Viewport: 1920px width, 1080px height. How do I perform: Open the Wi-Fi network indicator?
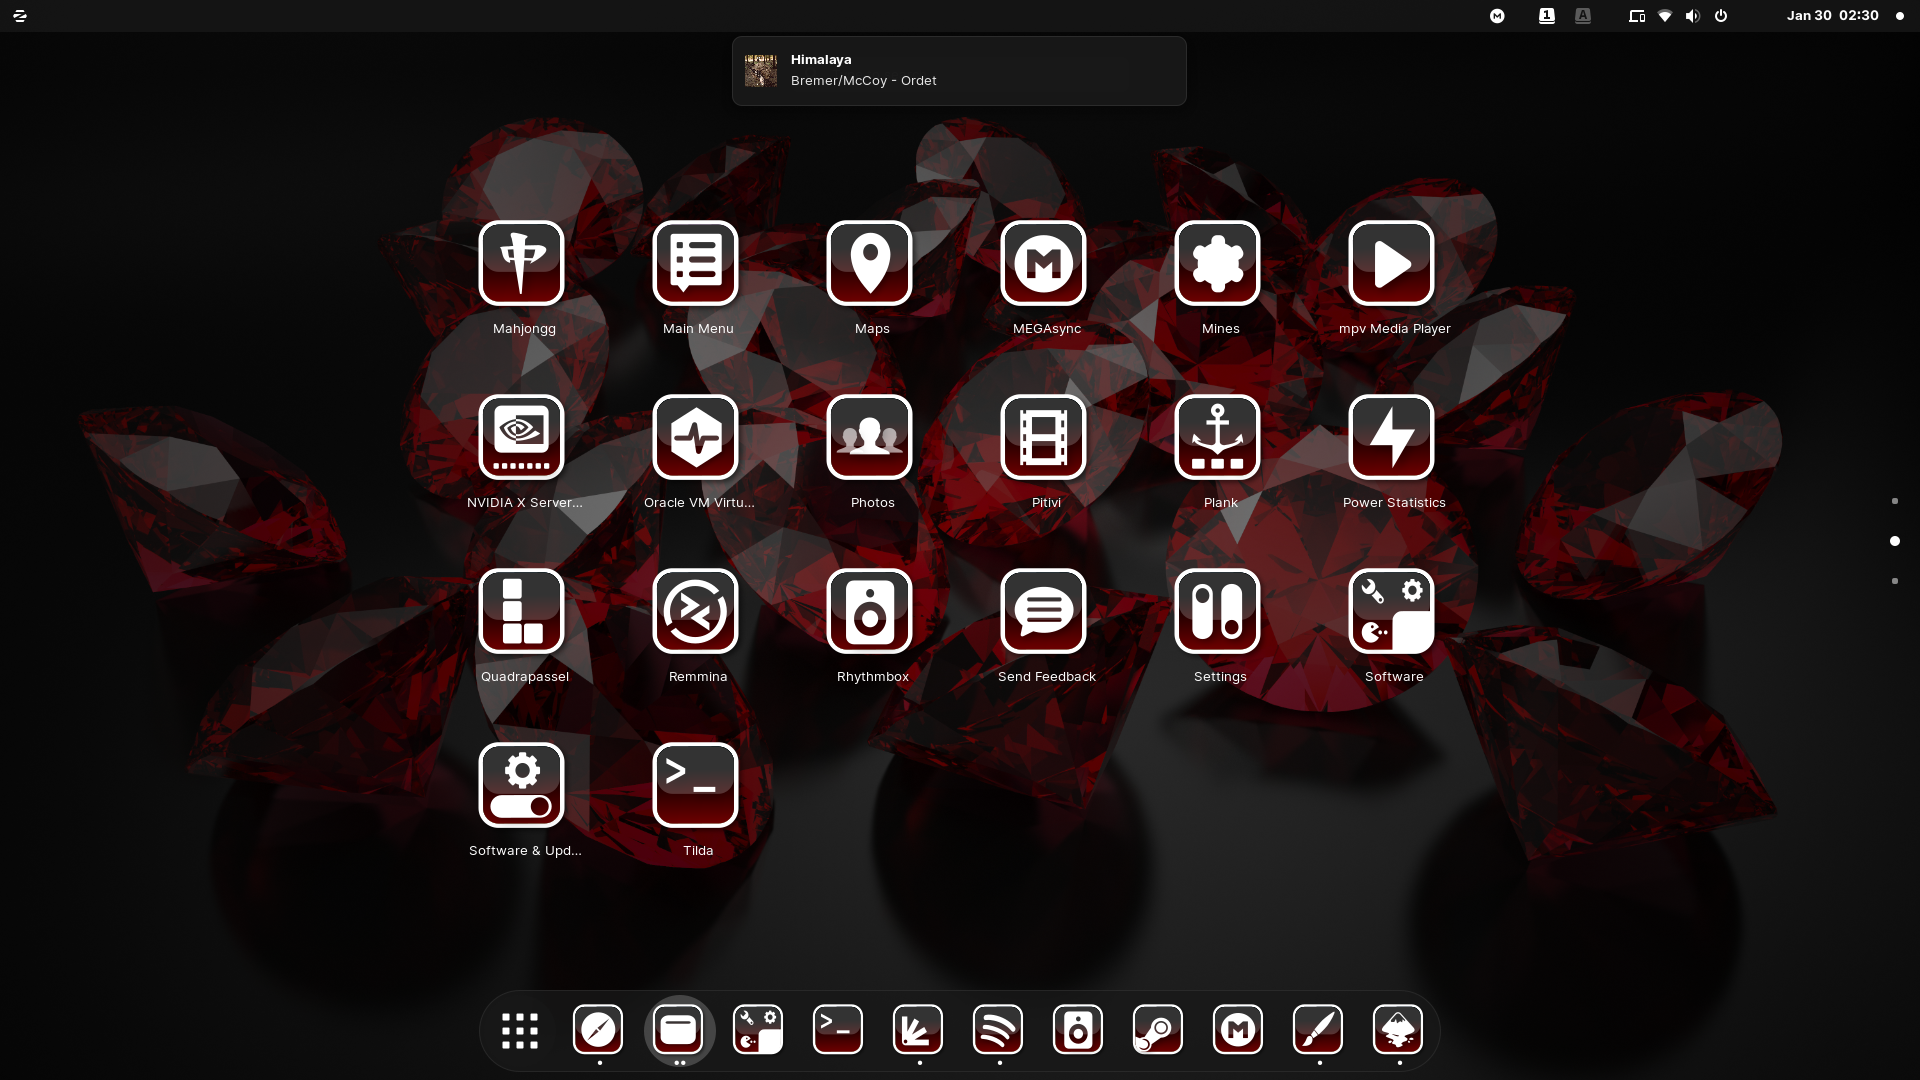1665,16
